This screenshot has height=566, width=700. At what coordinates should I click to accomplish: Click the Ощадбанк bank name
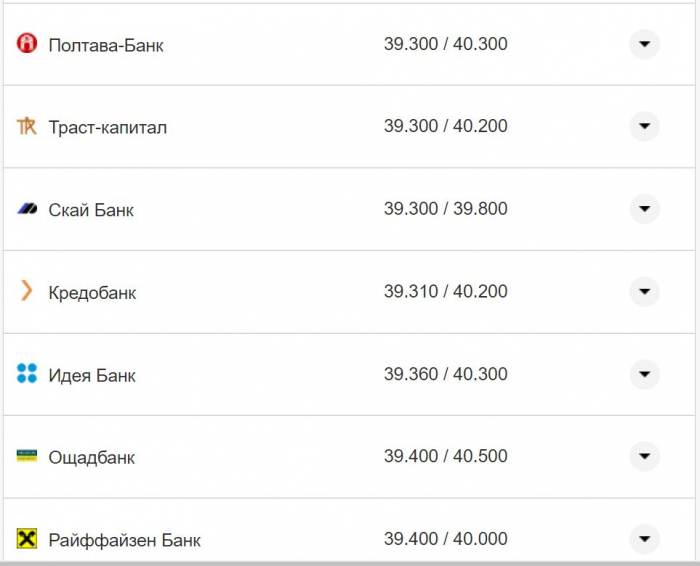pyautogui.click(x=91, y=458)
